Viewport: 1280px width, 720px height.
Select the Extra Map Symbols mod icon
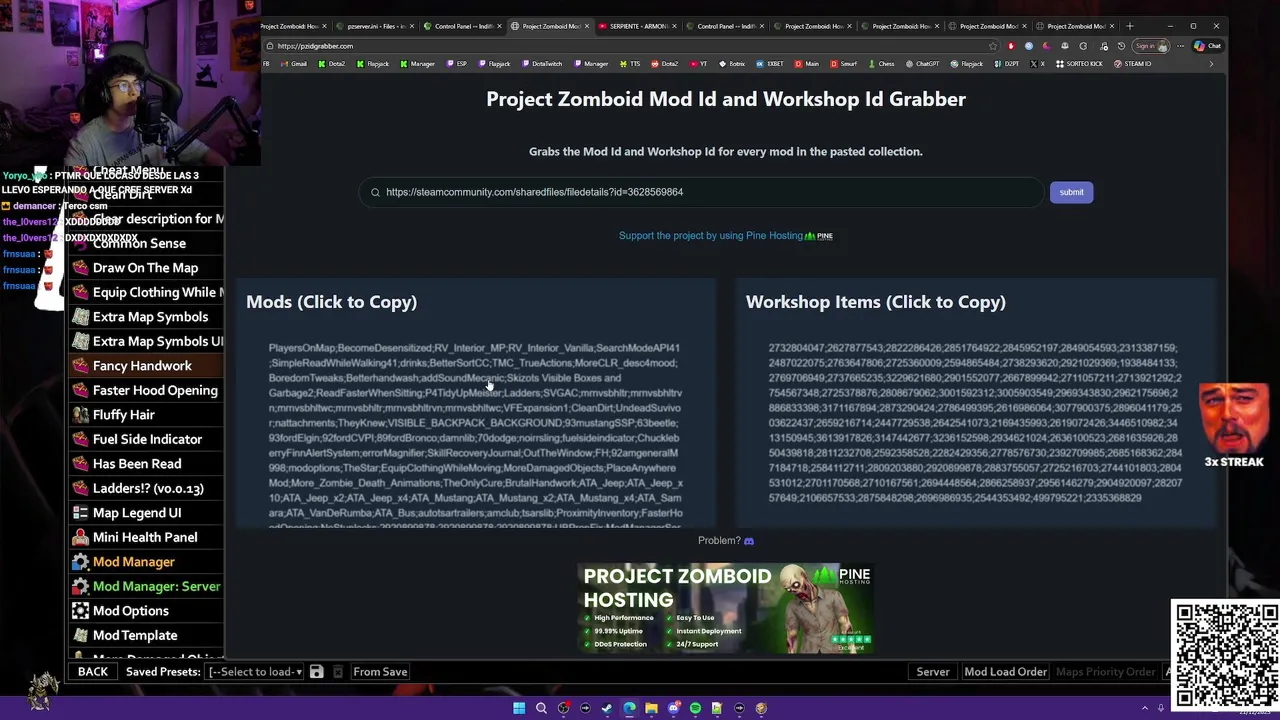pos(80,317)
